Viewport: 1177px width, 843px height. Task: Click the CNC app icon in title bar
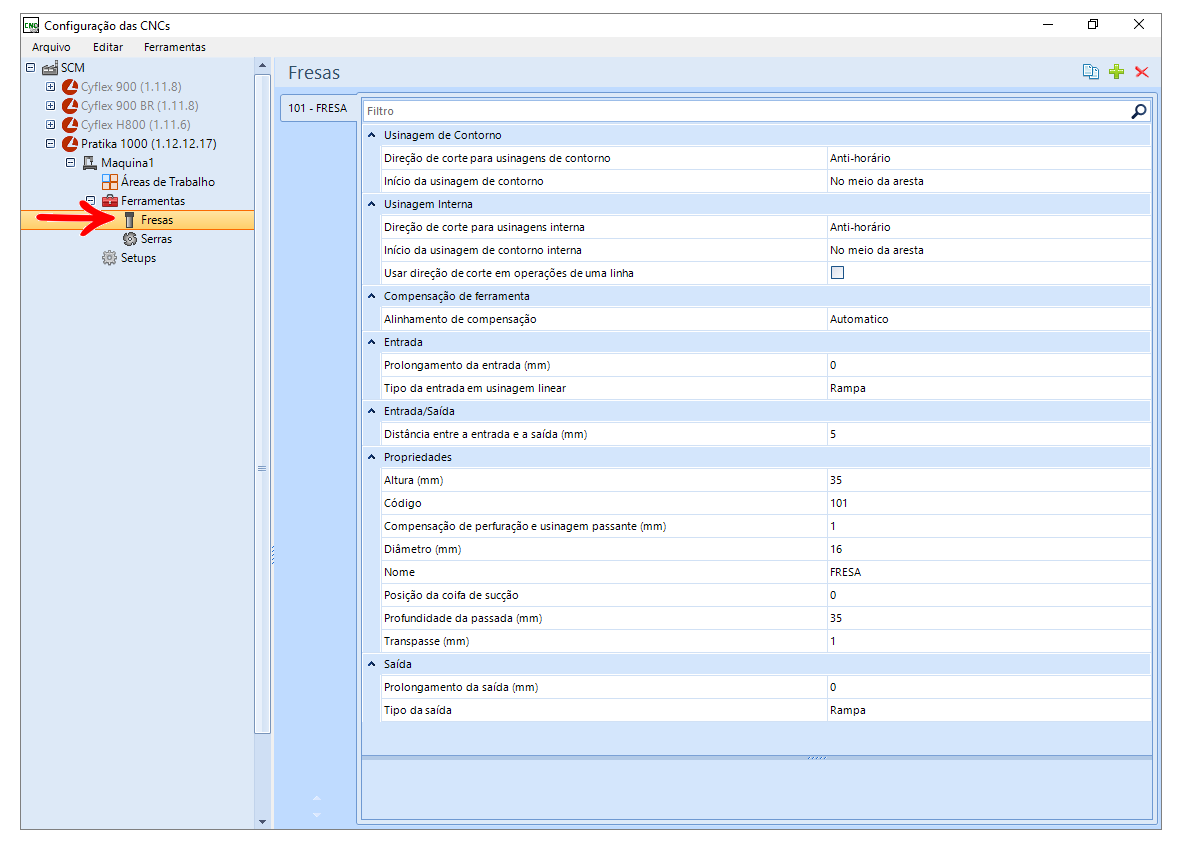(x=31, y=26)
